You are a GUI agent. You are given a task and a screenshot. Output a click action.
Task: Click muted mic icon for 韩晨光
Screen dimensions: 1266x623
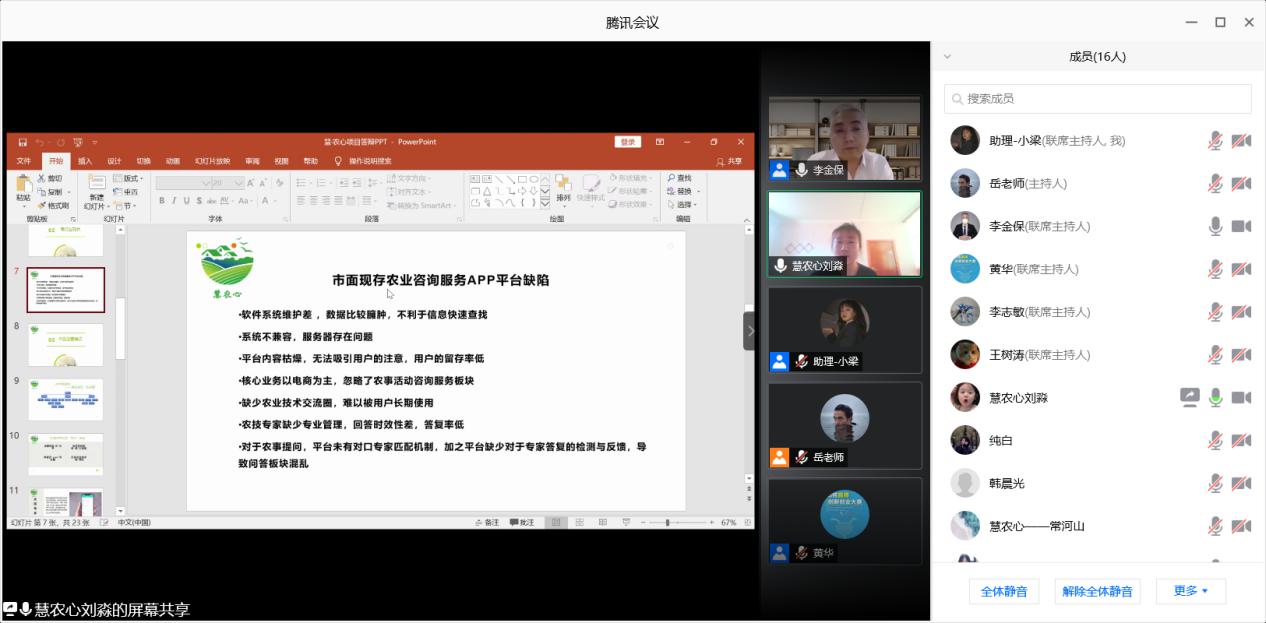point(1215,484)
